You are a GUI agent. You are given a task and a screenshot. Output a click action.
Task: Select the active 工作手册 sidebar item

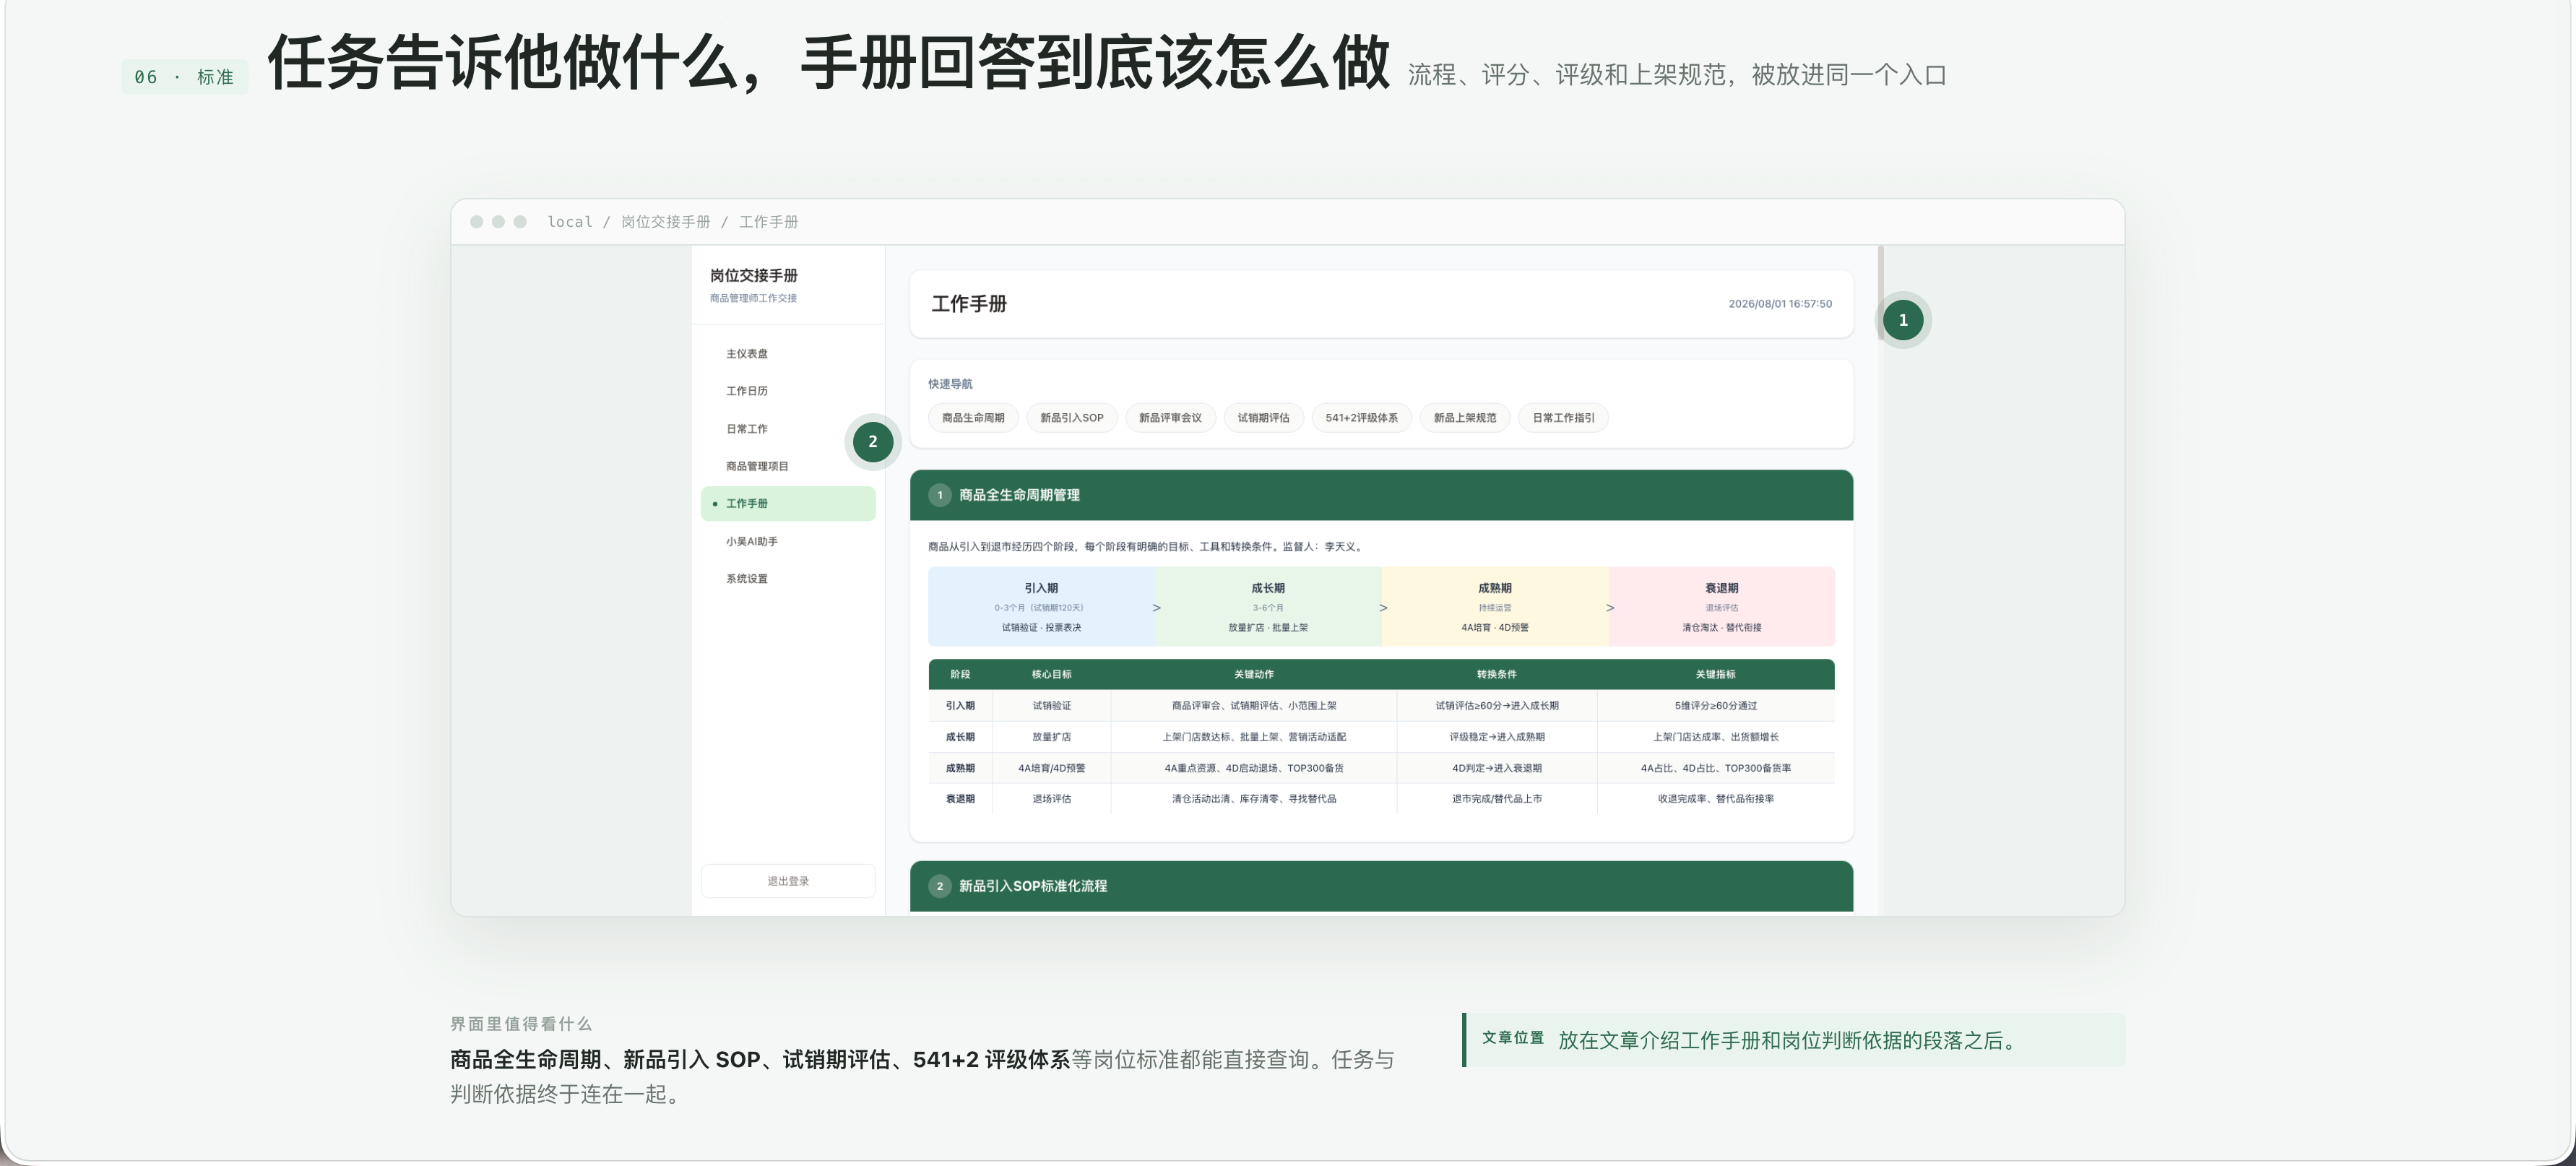click(x=788, y=504)
